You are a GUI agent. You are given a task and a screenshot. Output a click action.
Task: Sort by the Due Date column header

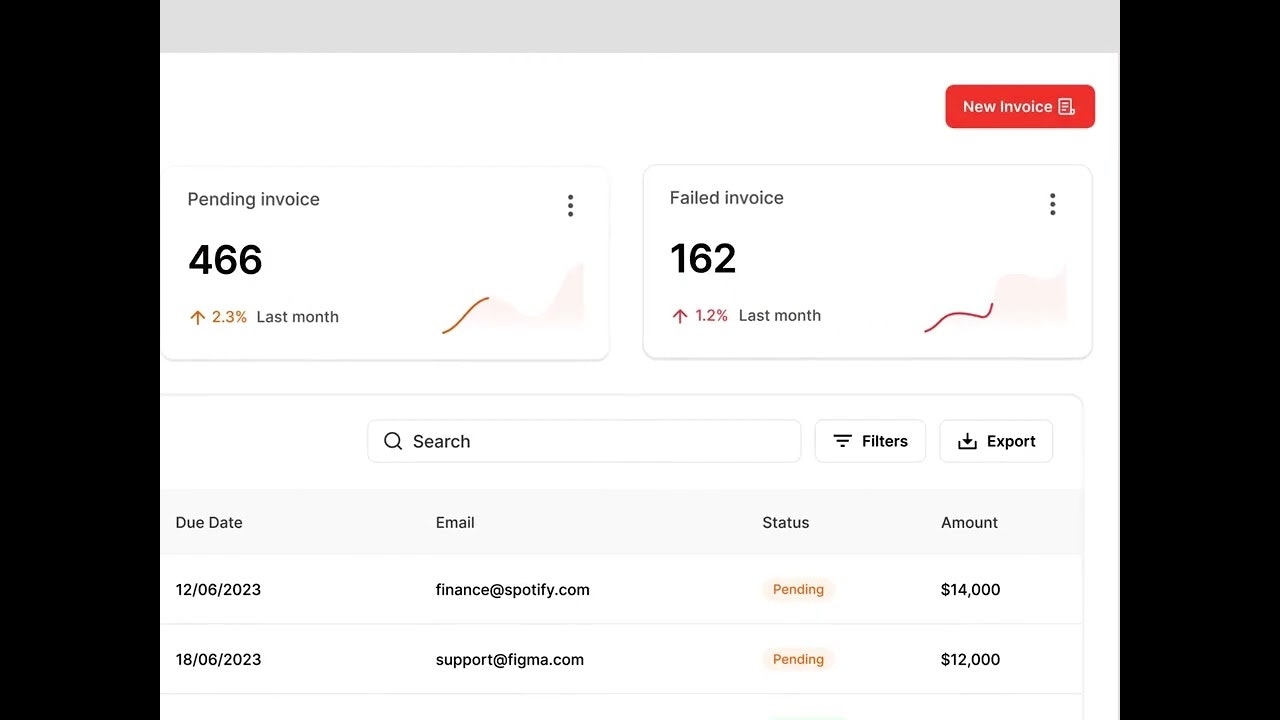coord(209,522)
